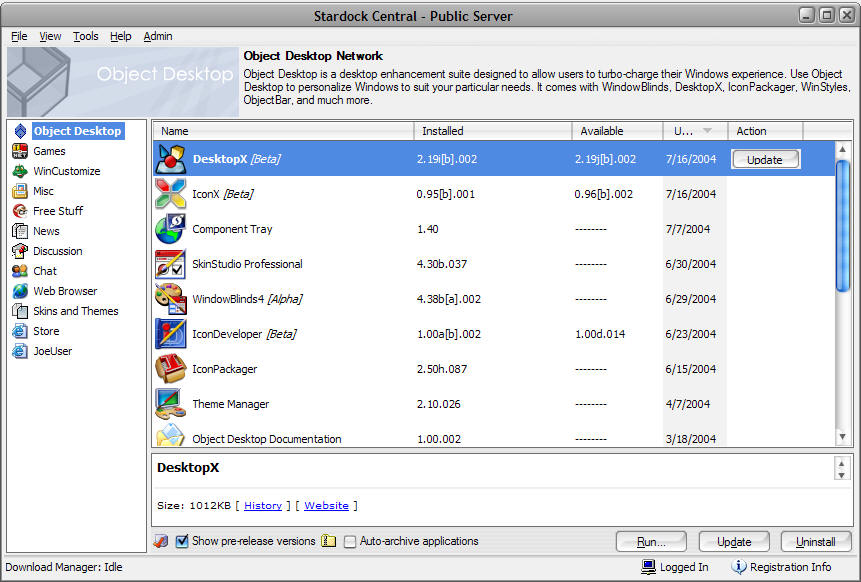Open the Admin menu
This screenshot has height=582, width=861.
158,36
